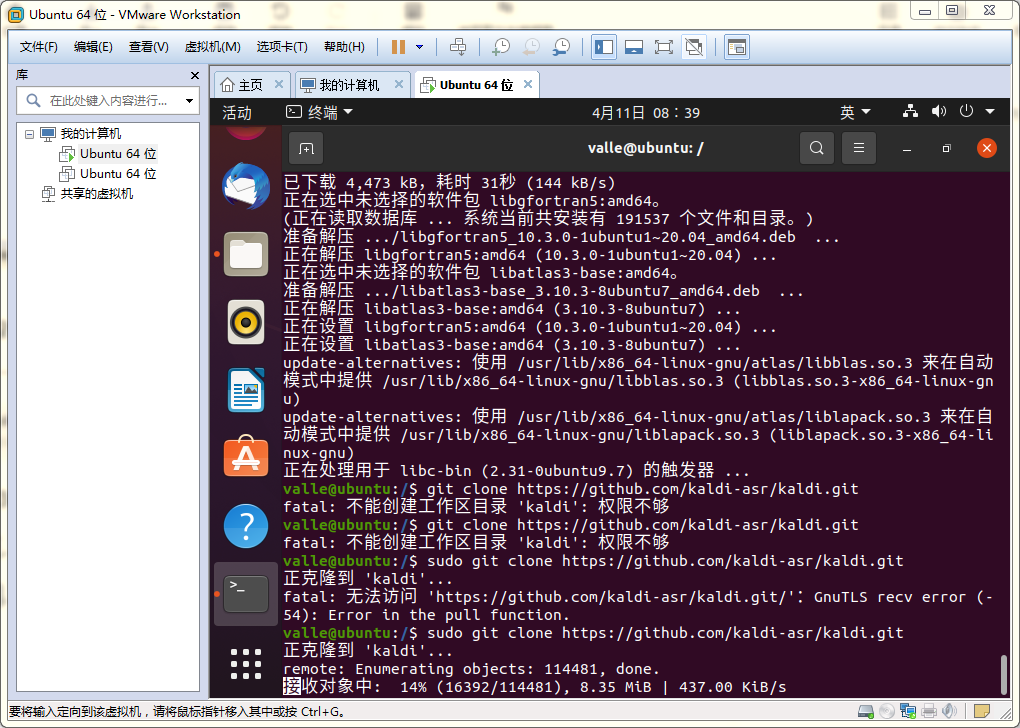Screen dimensions: 1020x728
Task: Click the terminal vertical scrollbar thumb
Action: coord(1004,675)
